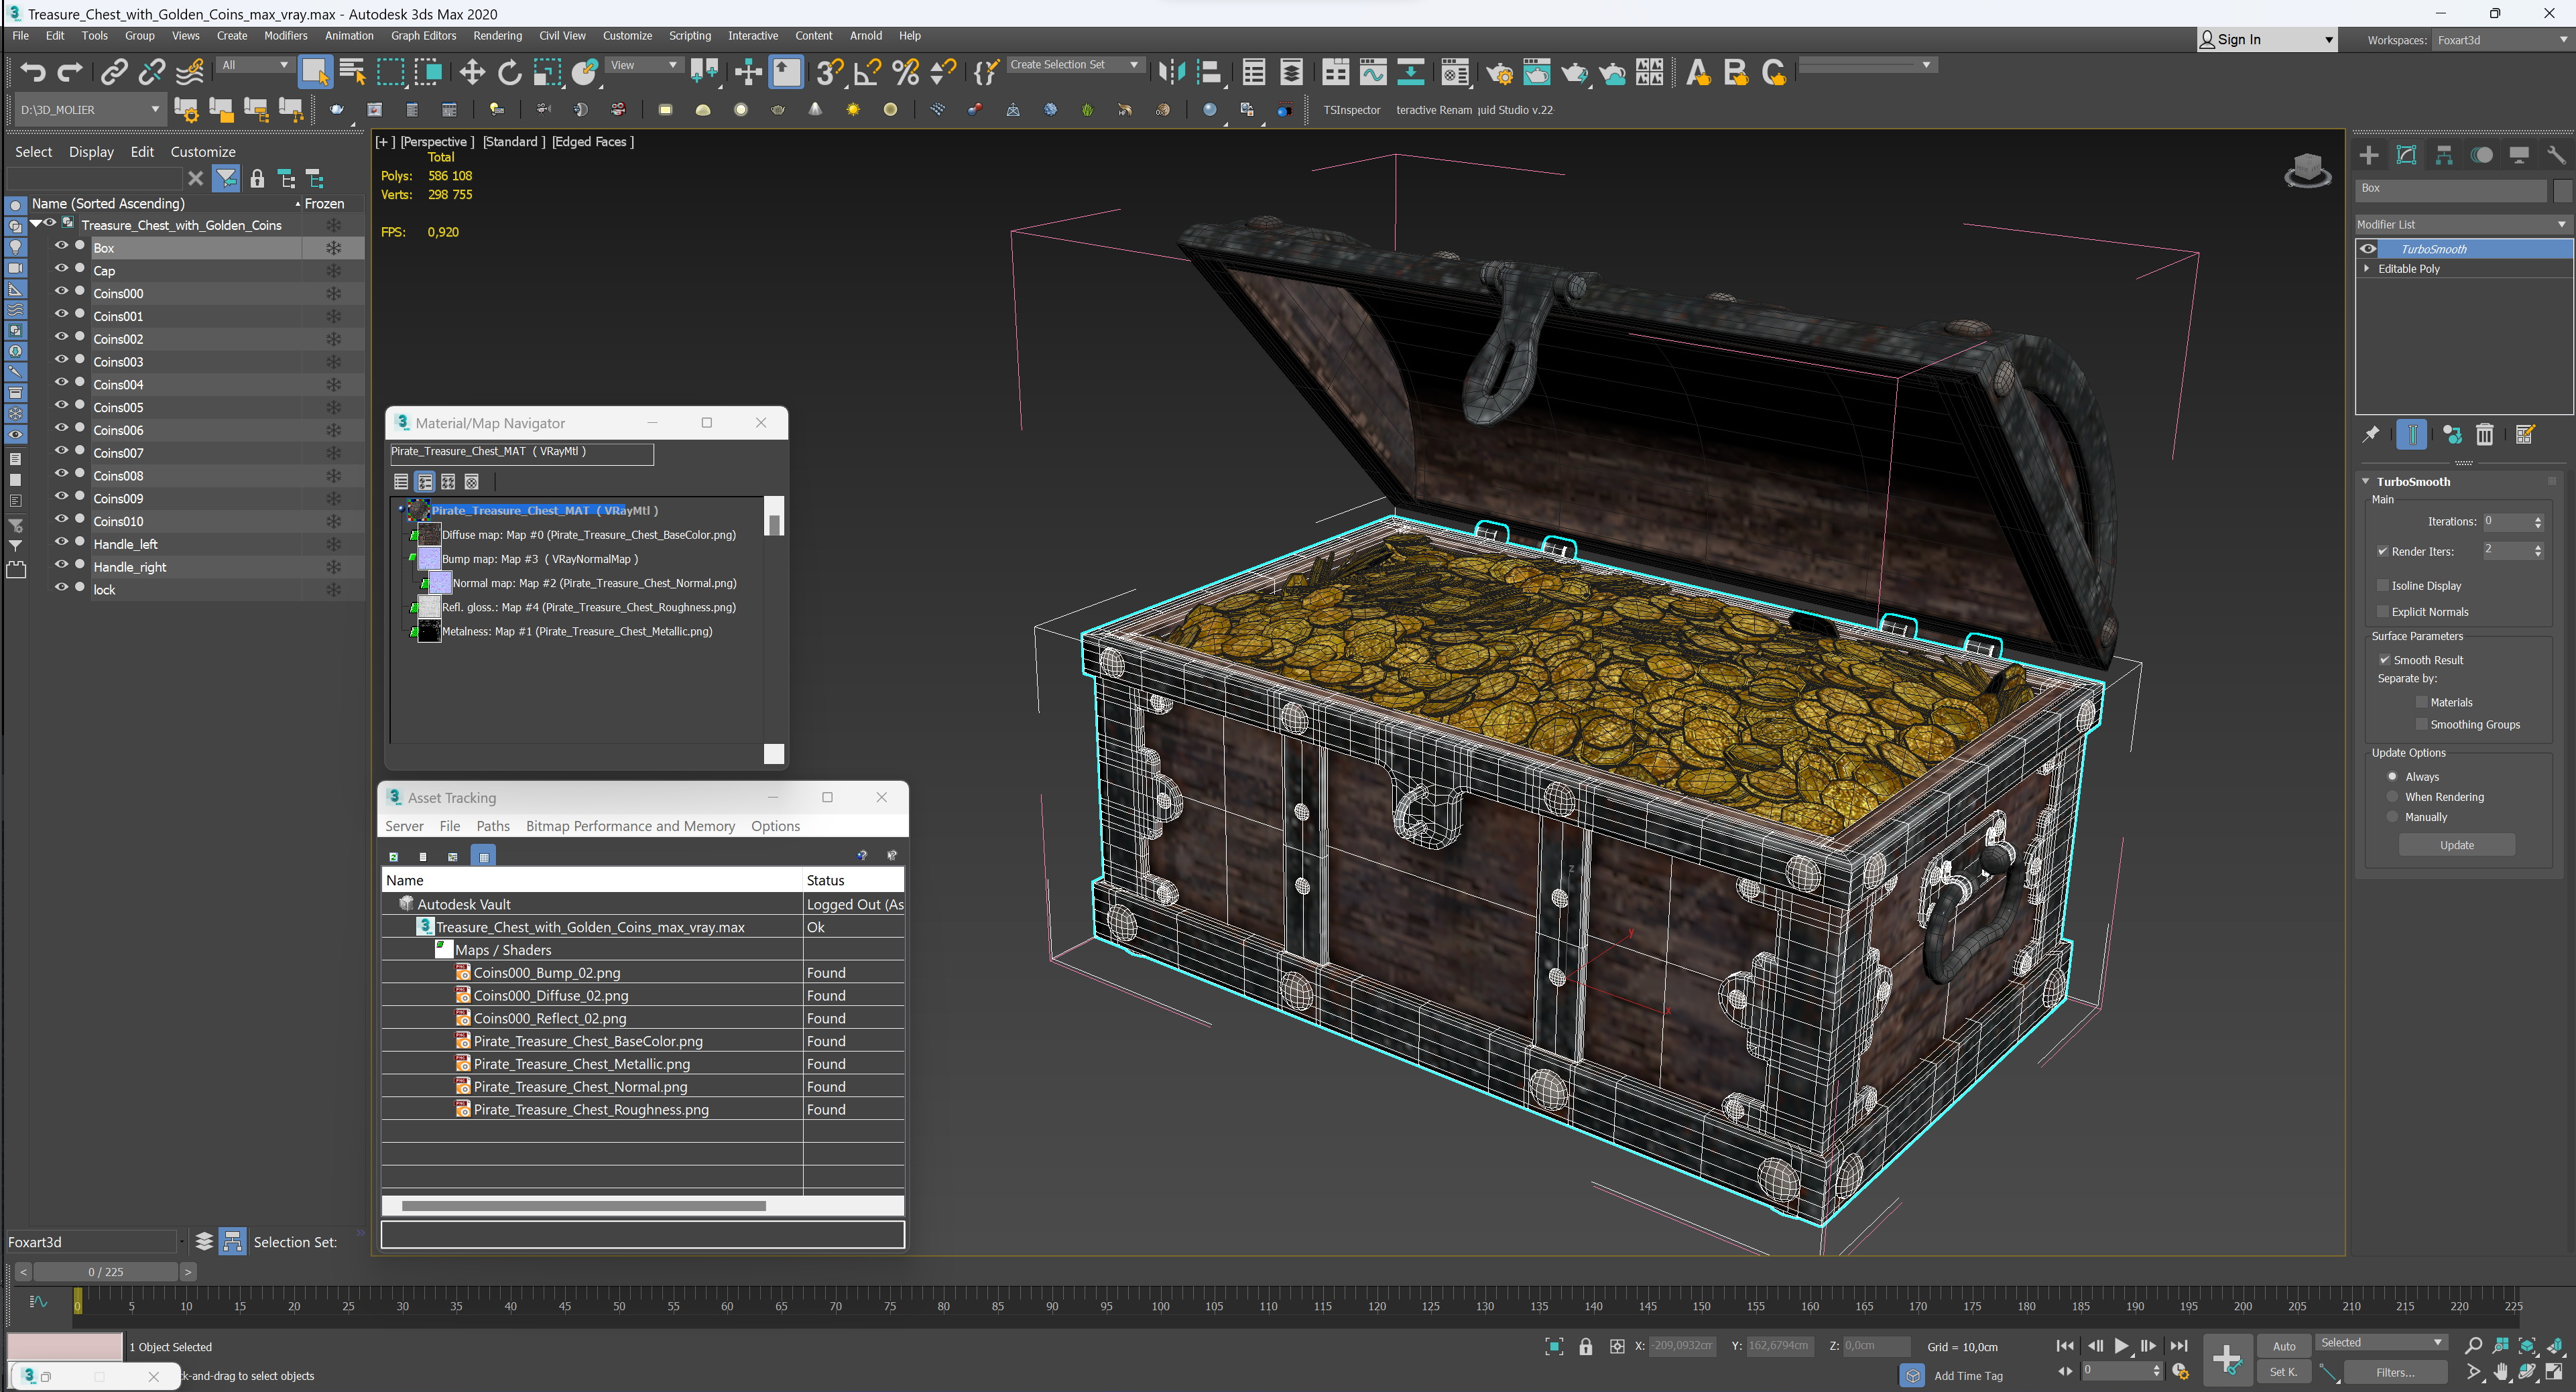Toggle visibility of Coins005
The width and height of the screenshot is (2576, 1392).
pyautogui.click(x=61, y=406)
